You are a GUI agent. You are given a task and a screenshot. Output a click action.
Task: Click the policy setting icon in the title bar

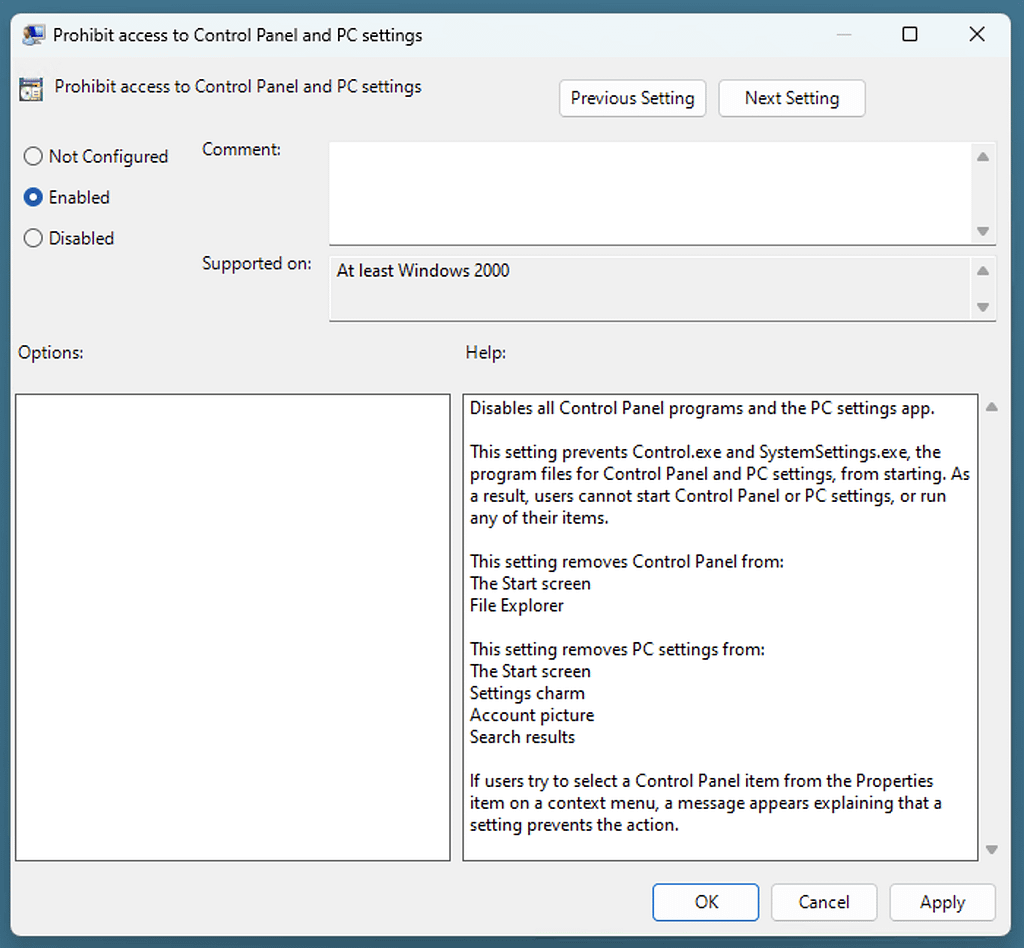[31, 33]
